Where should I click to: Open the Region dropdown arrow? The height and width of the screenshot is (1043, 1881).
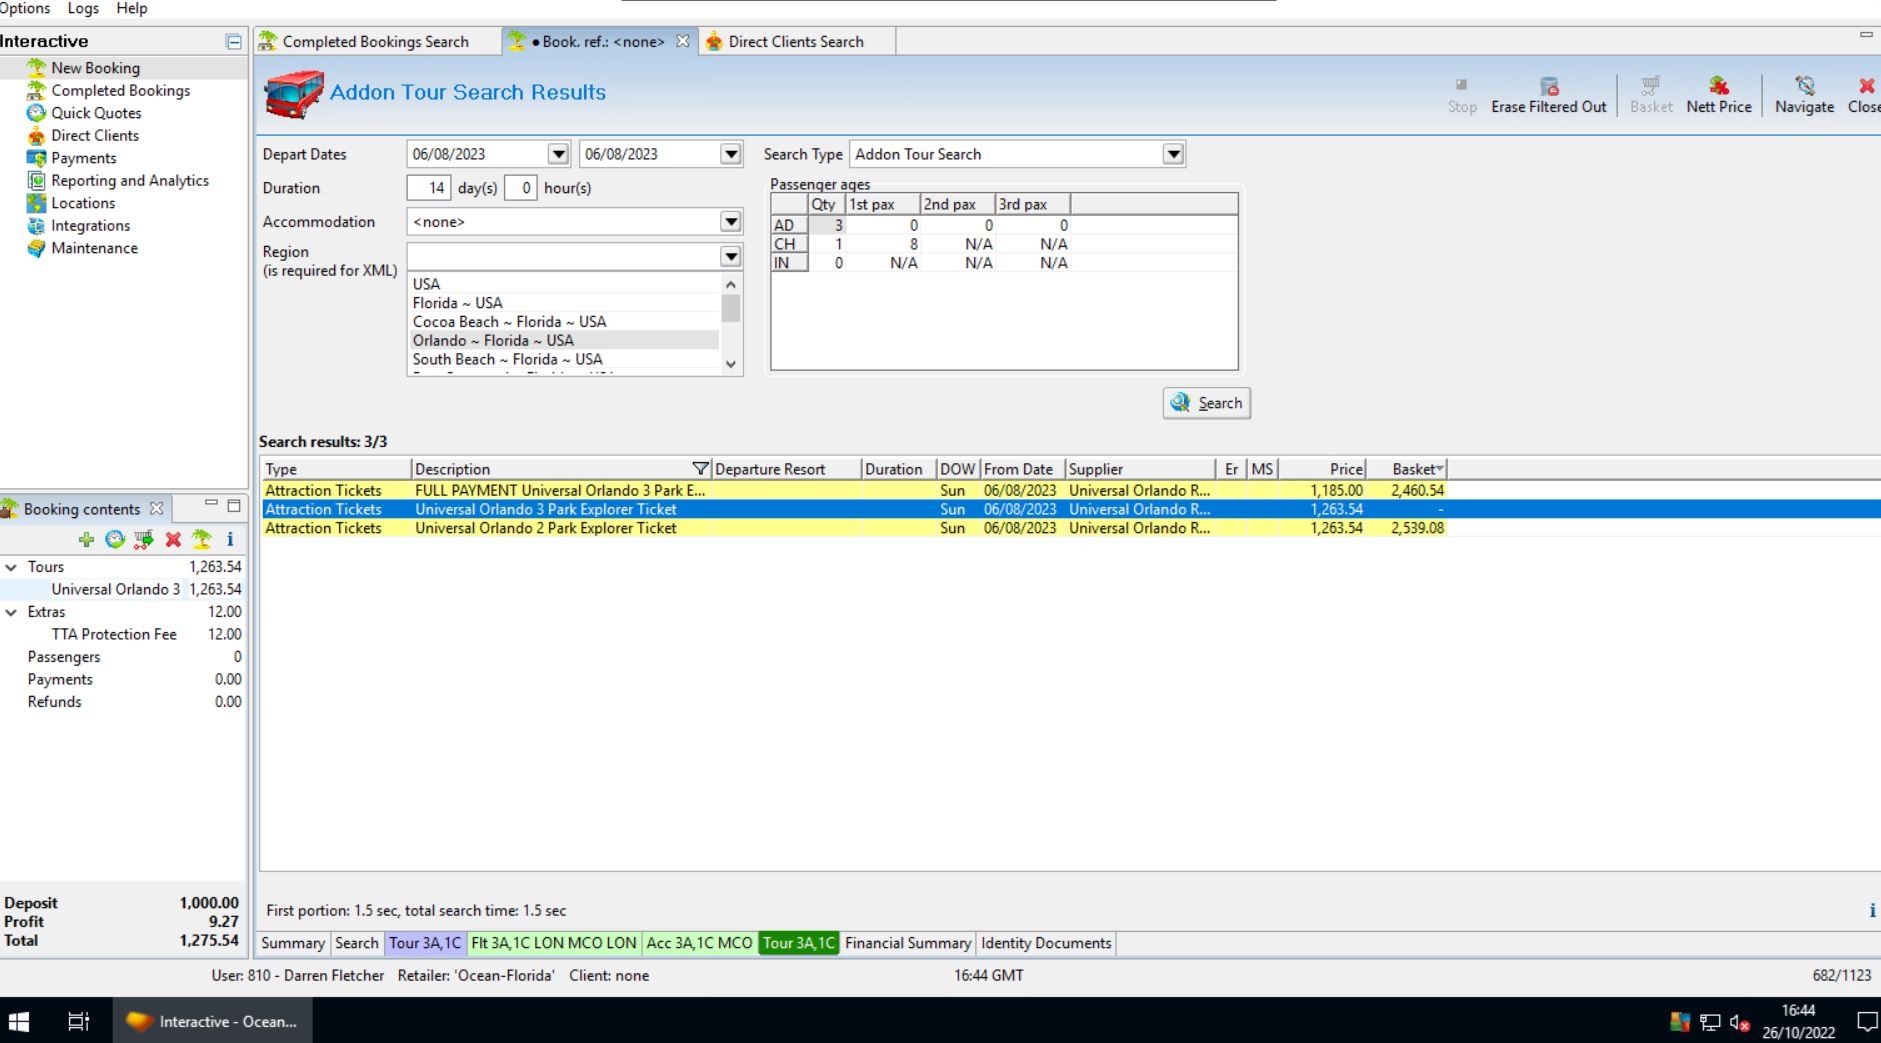pyautogui.click(x=731, y=257)
